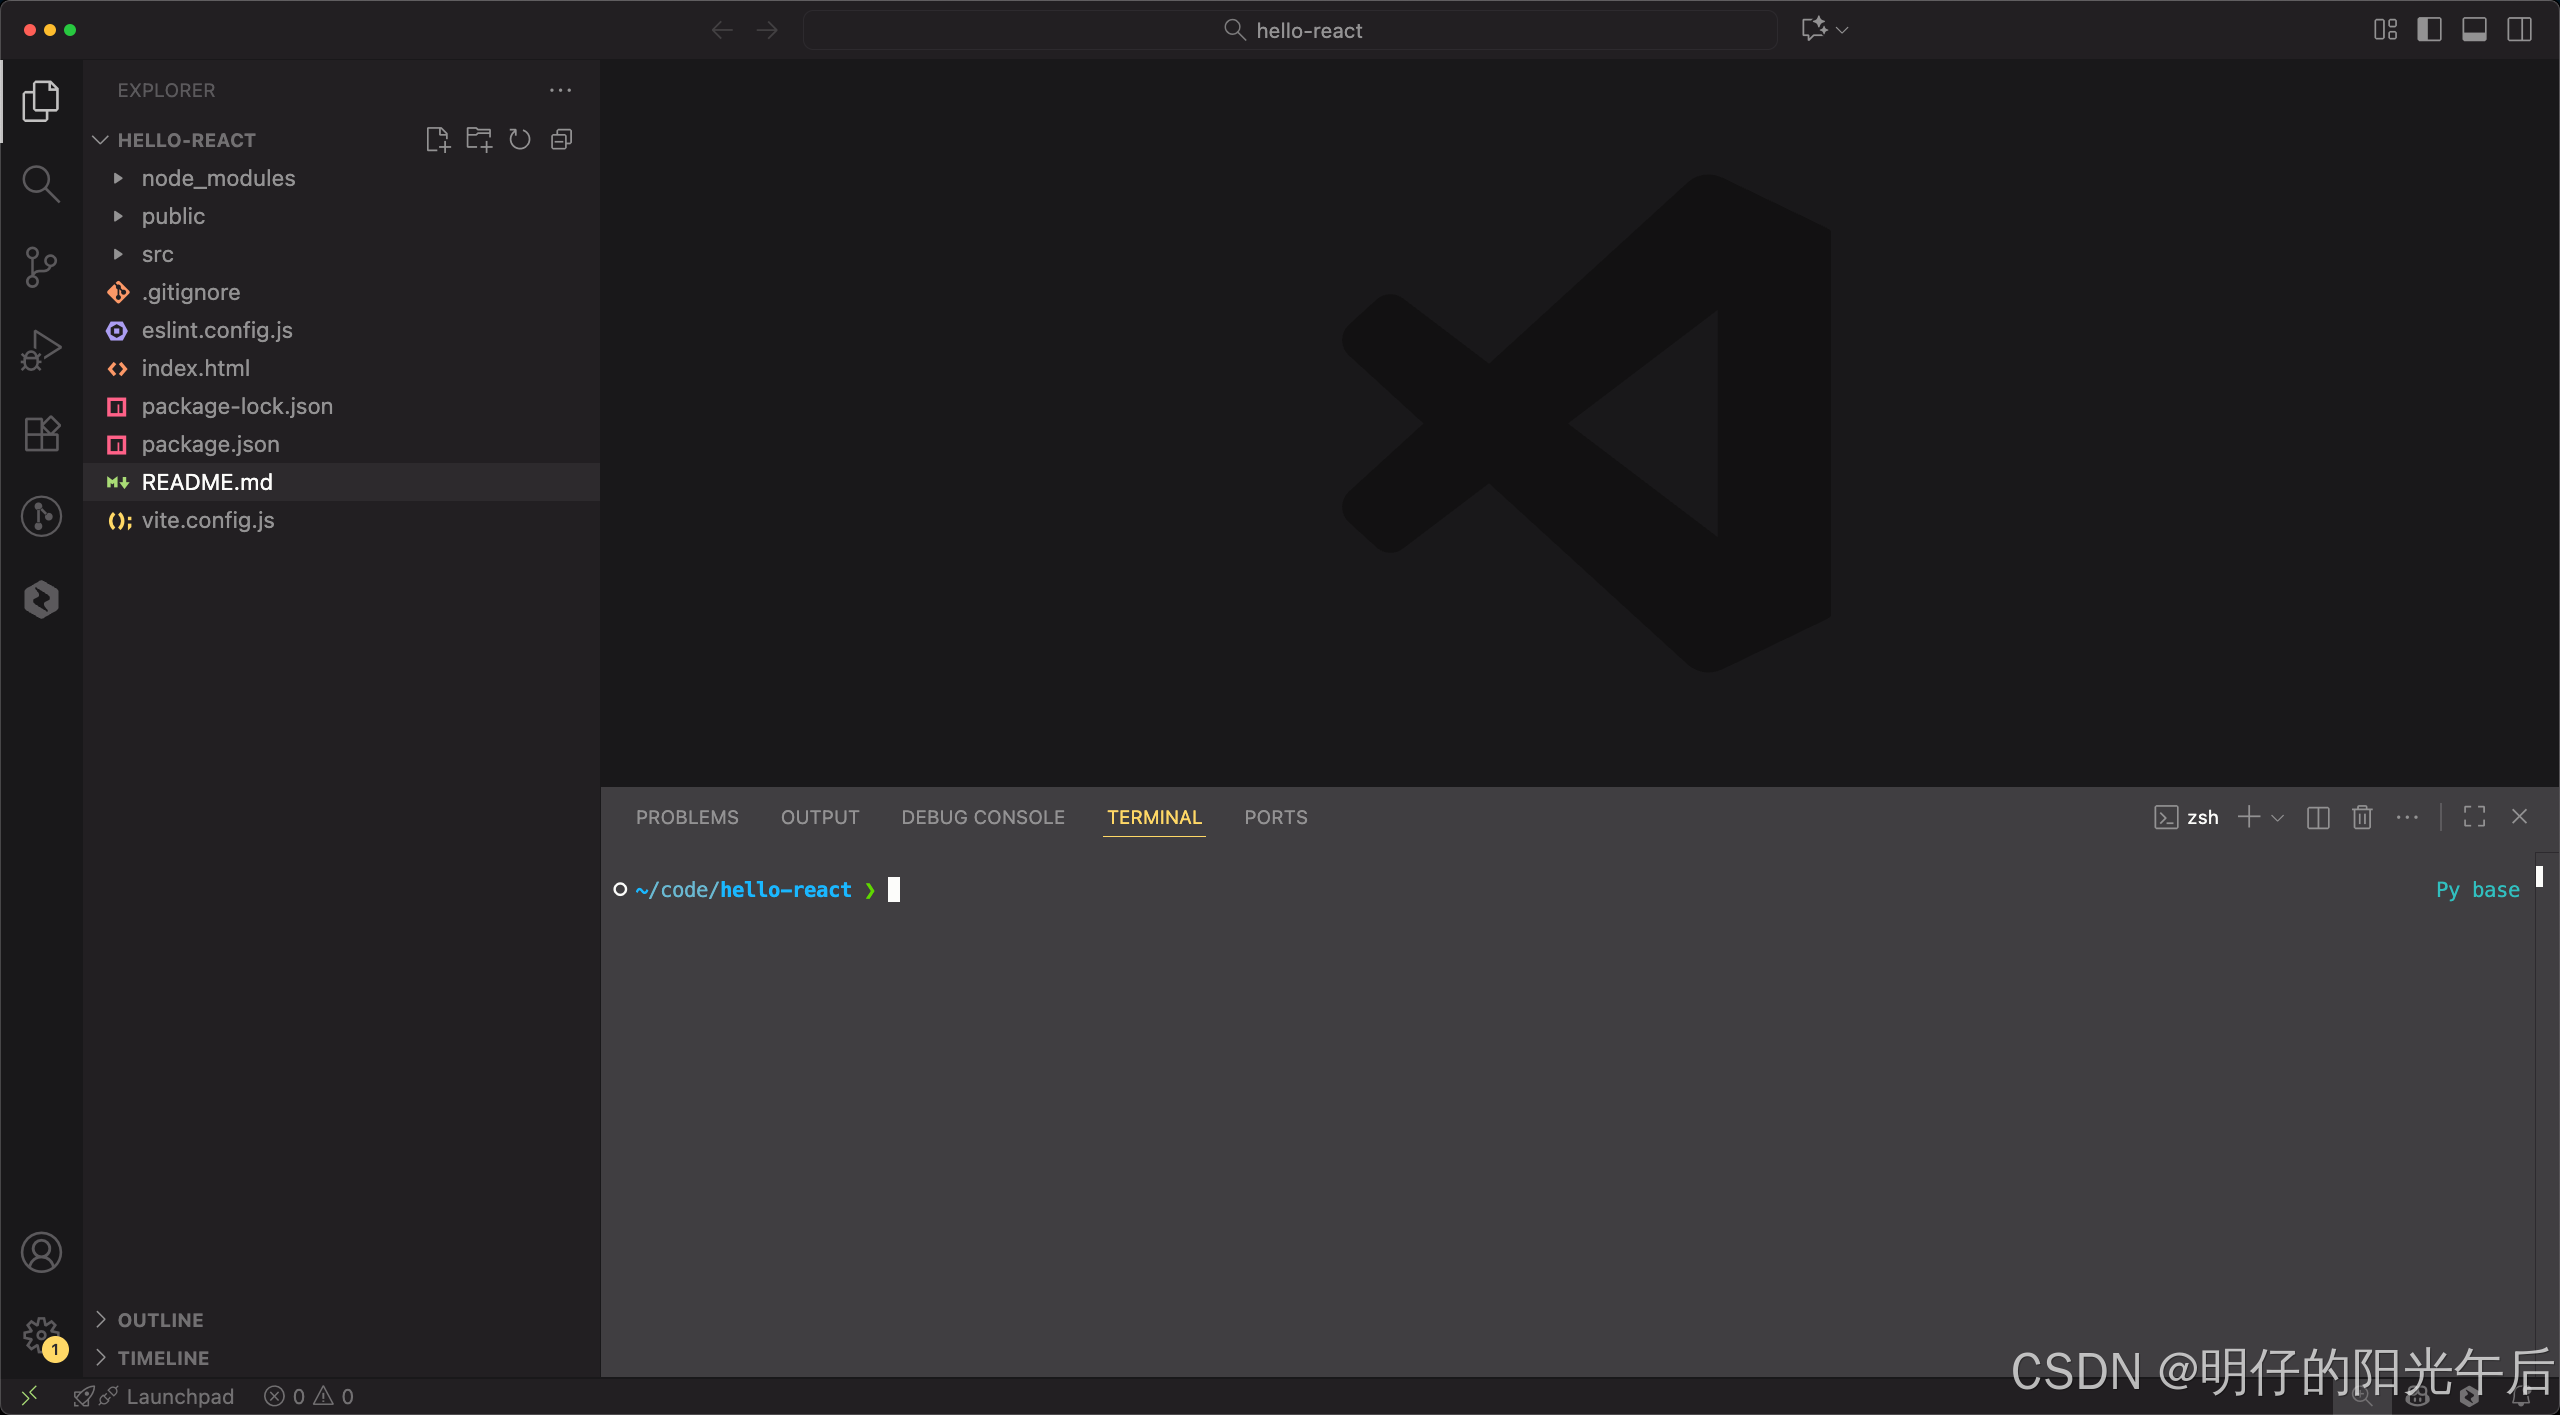This screenshot has height=1415, width=2560.
Task: Refresh the Explorer file tree
Action: [x=520, y=140]
